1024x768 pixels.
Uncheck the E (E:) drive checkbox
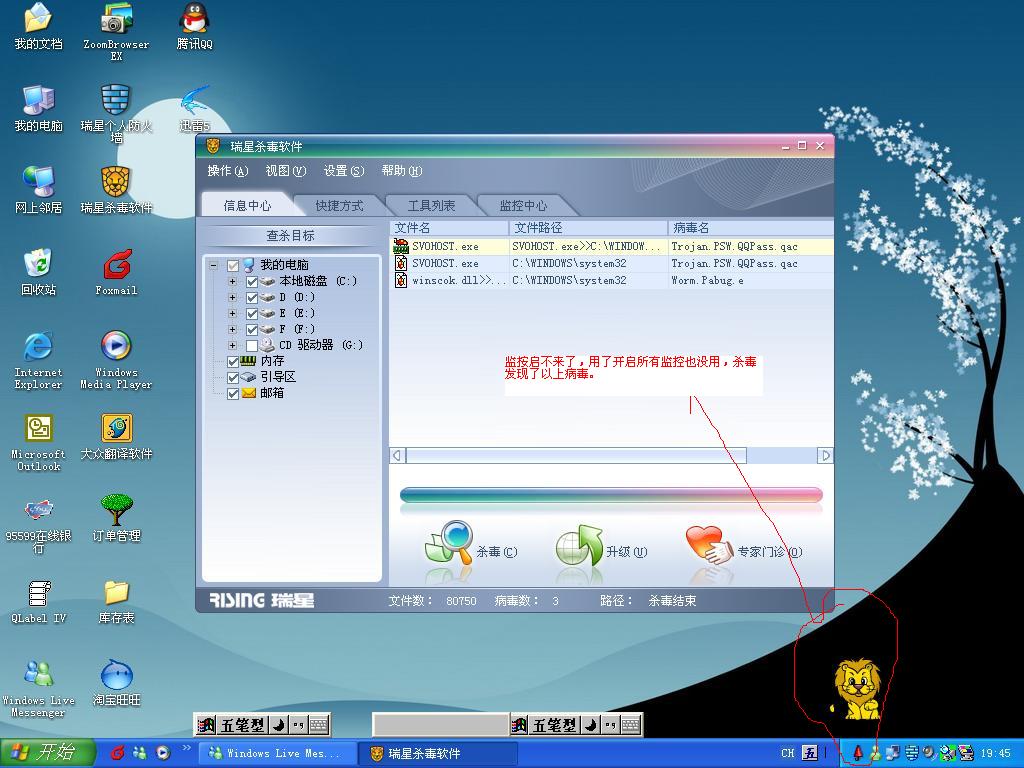coord(252,313)
